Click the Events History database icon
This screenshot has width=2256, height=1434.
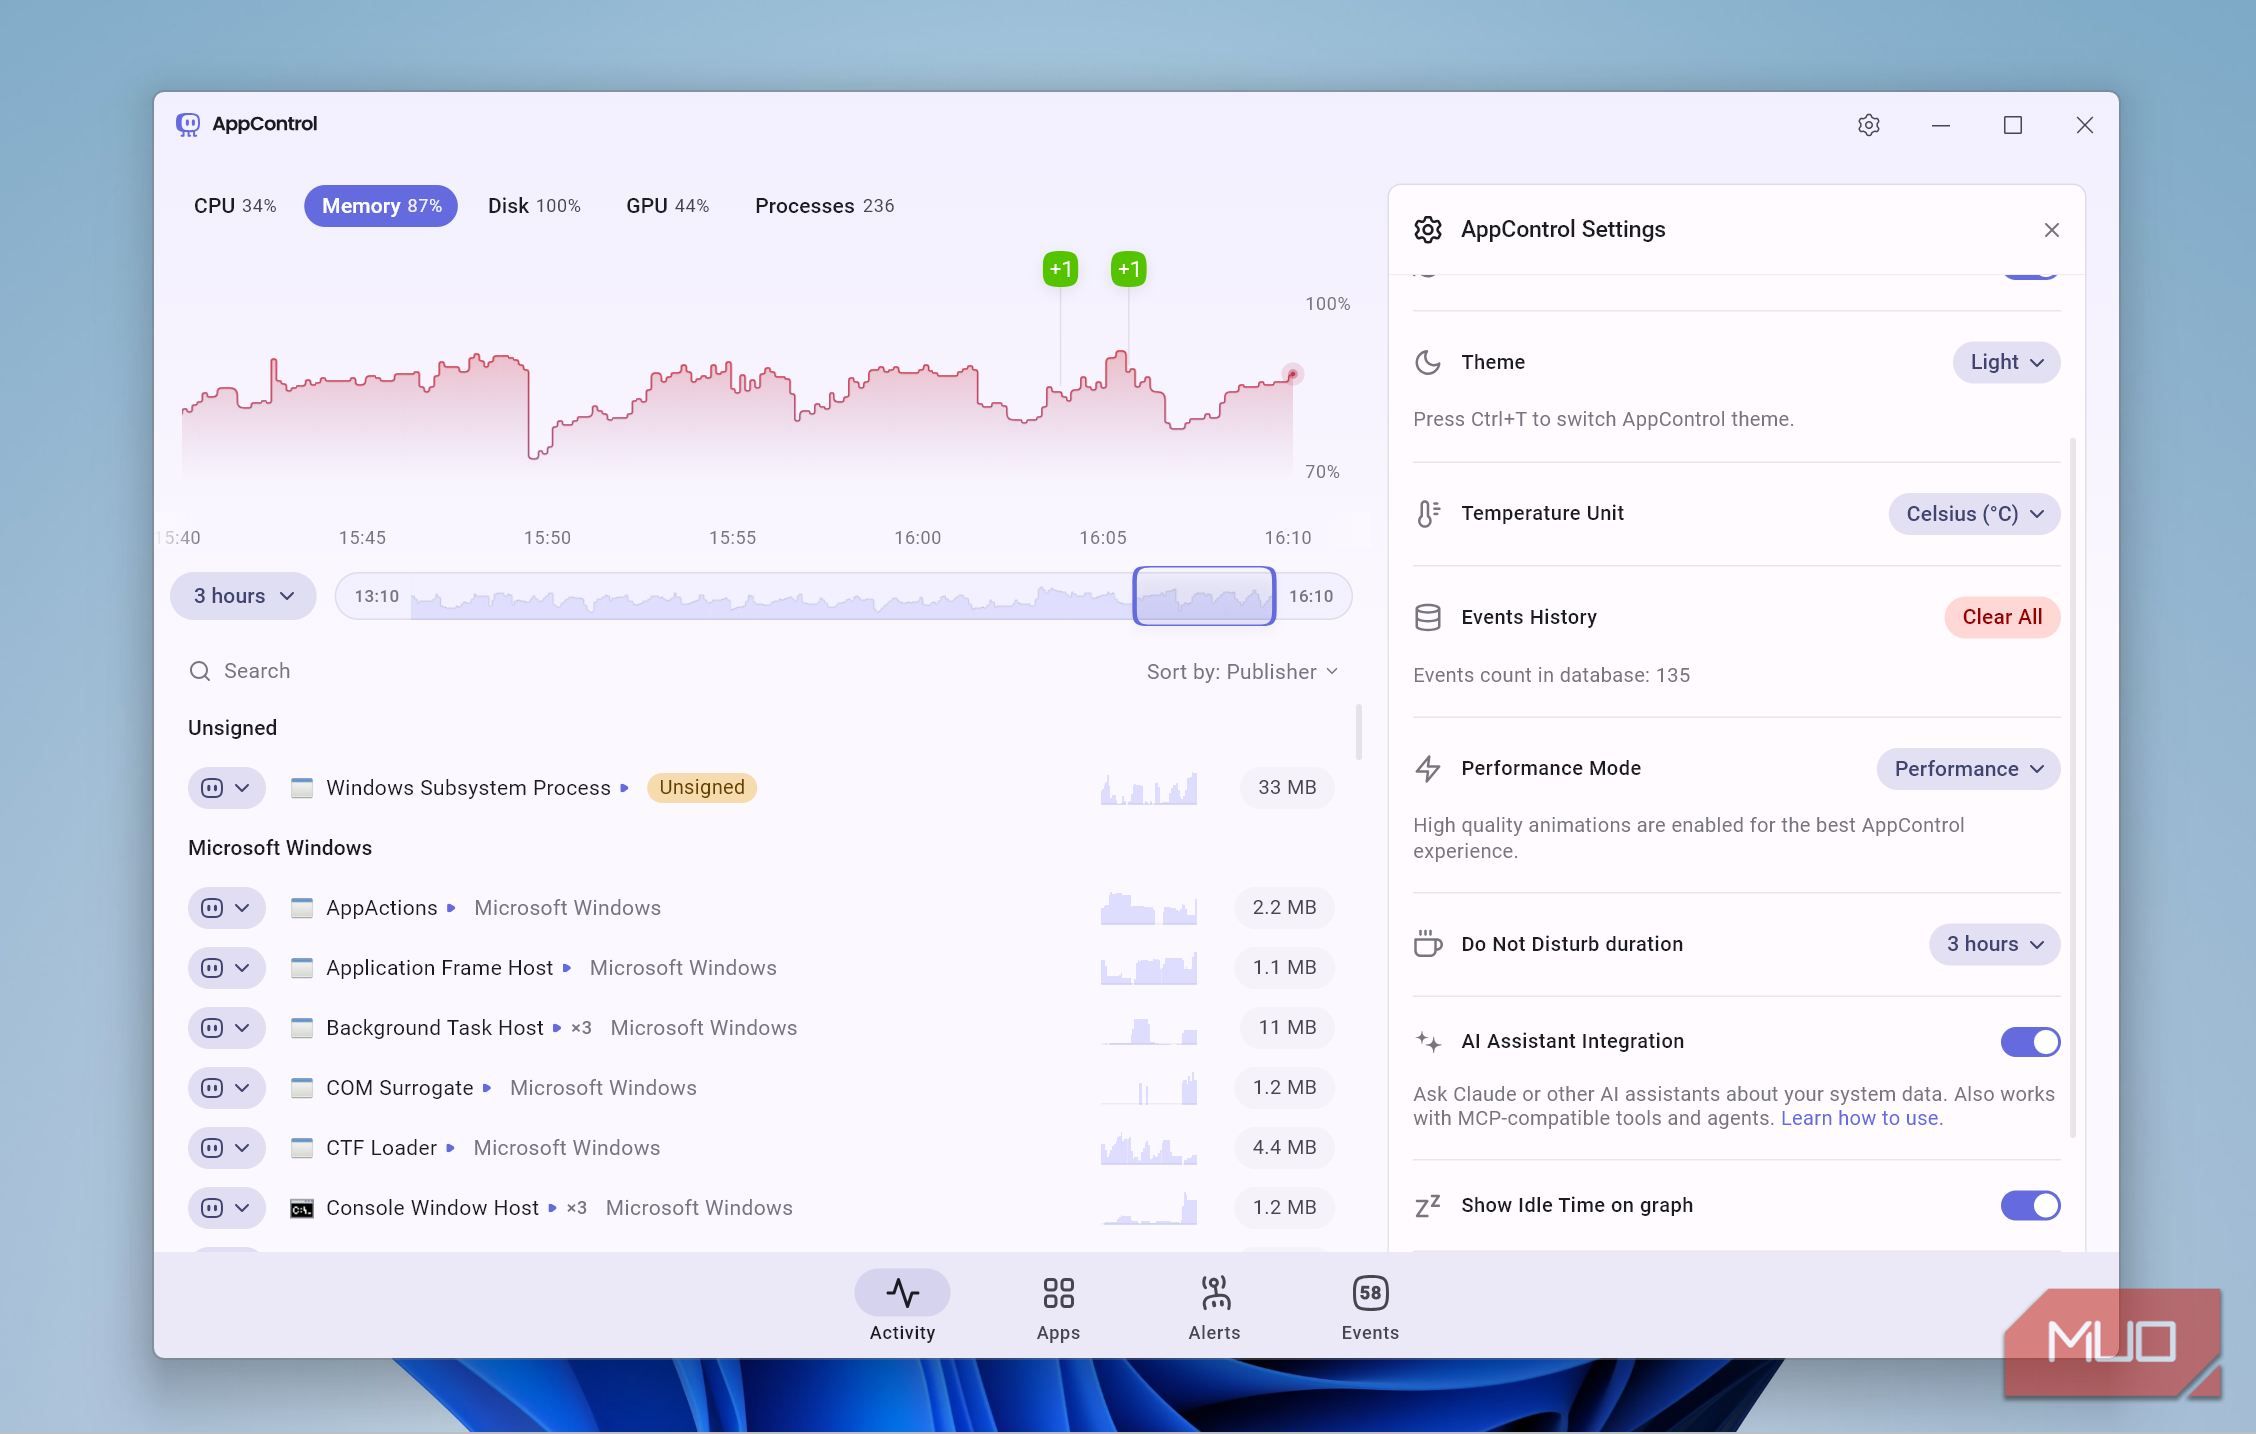click(1428, 617)
